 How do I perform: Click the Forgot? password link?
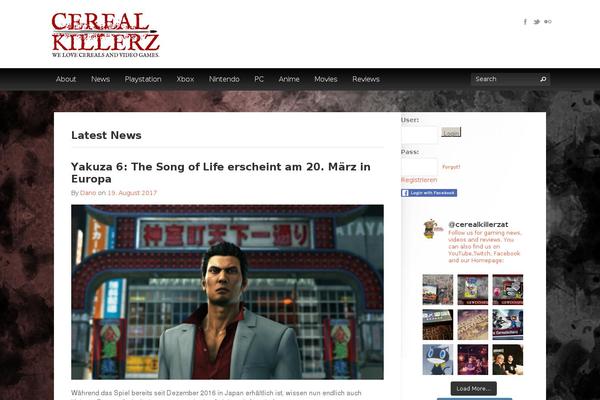(451, 167)
